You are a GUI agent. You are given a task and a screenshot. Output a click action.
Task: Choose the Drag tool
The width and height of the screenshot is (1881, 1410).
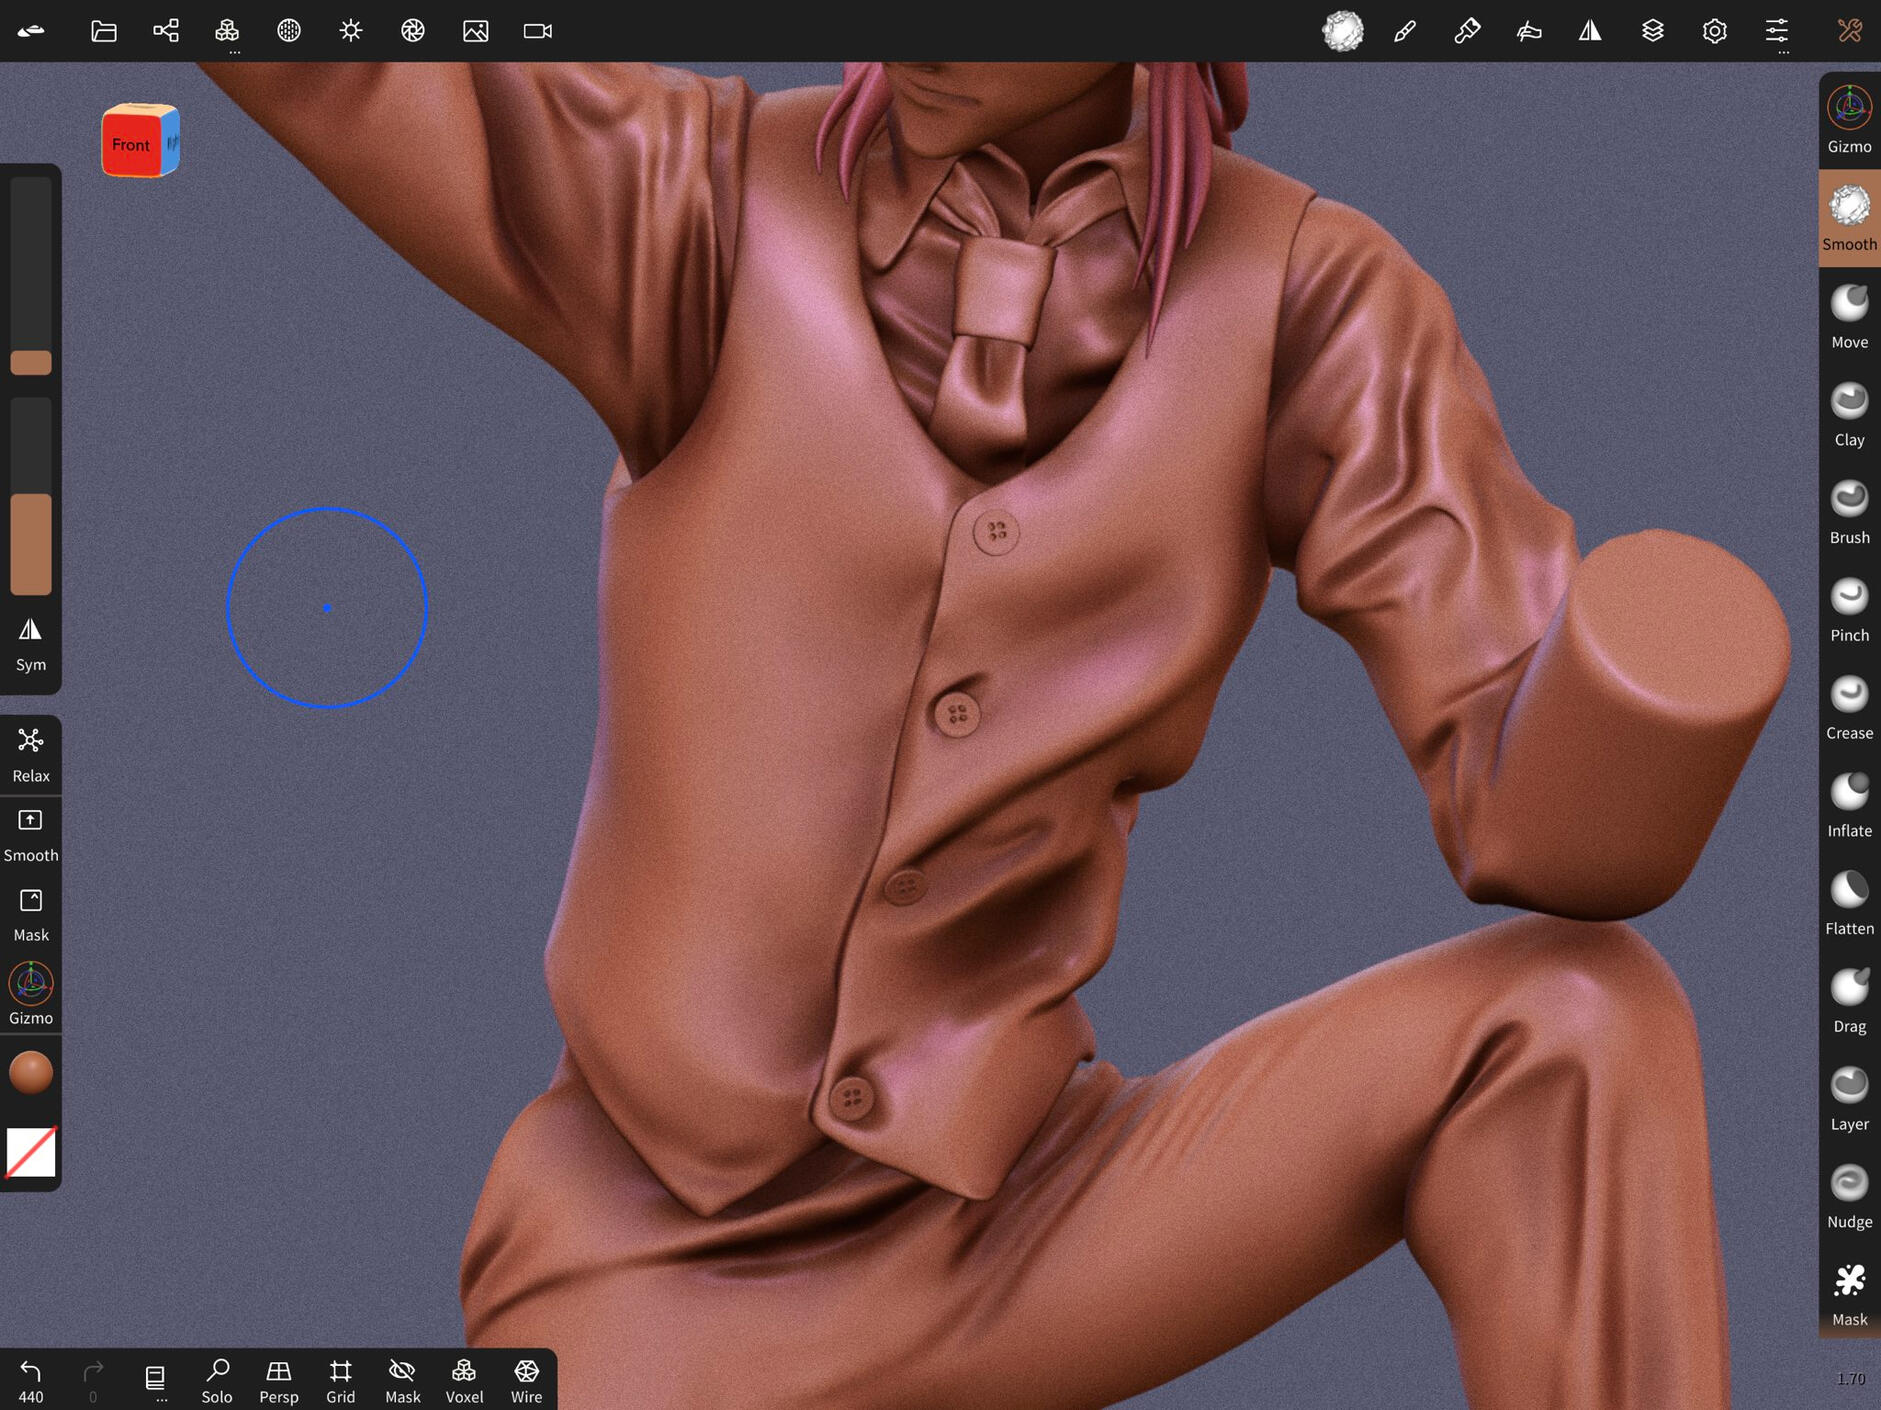(x=1848, y=1000)
